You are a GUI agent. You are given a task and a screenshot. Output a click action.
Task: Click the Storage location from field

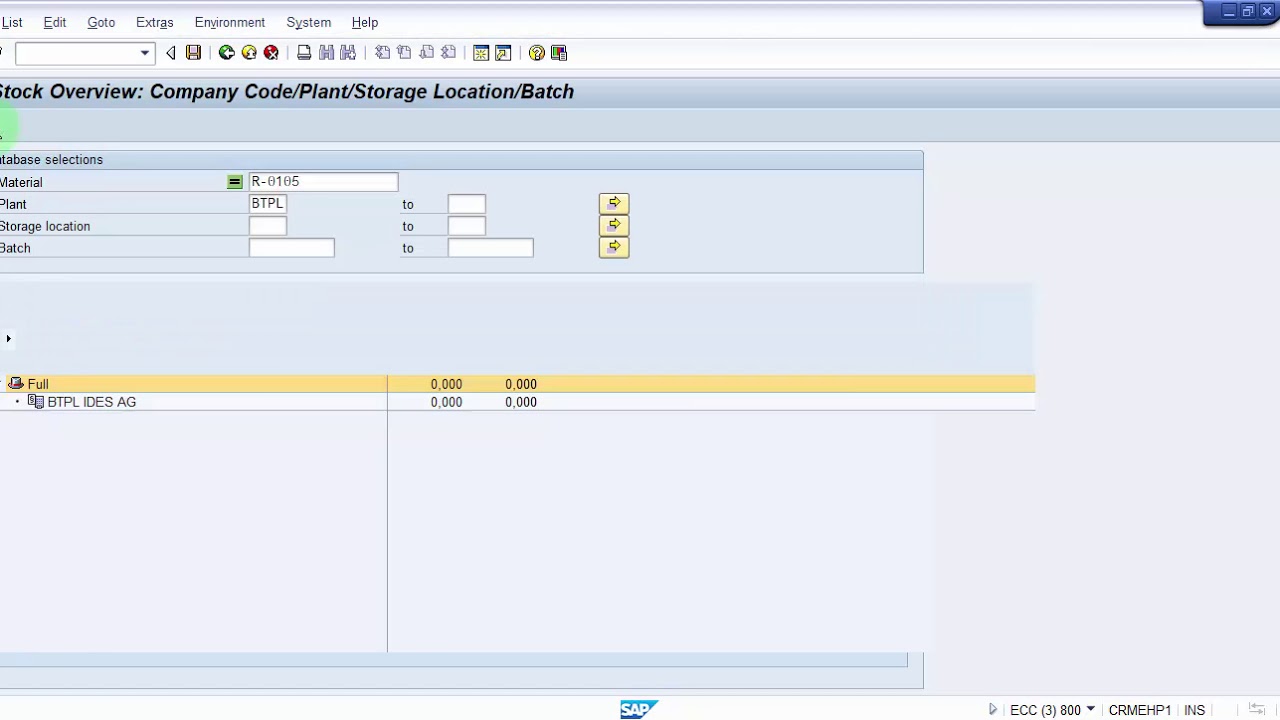point(267,226)
